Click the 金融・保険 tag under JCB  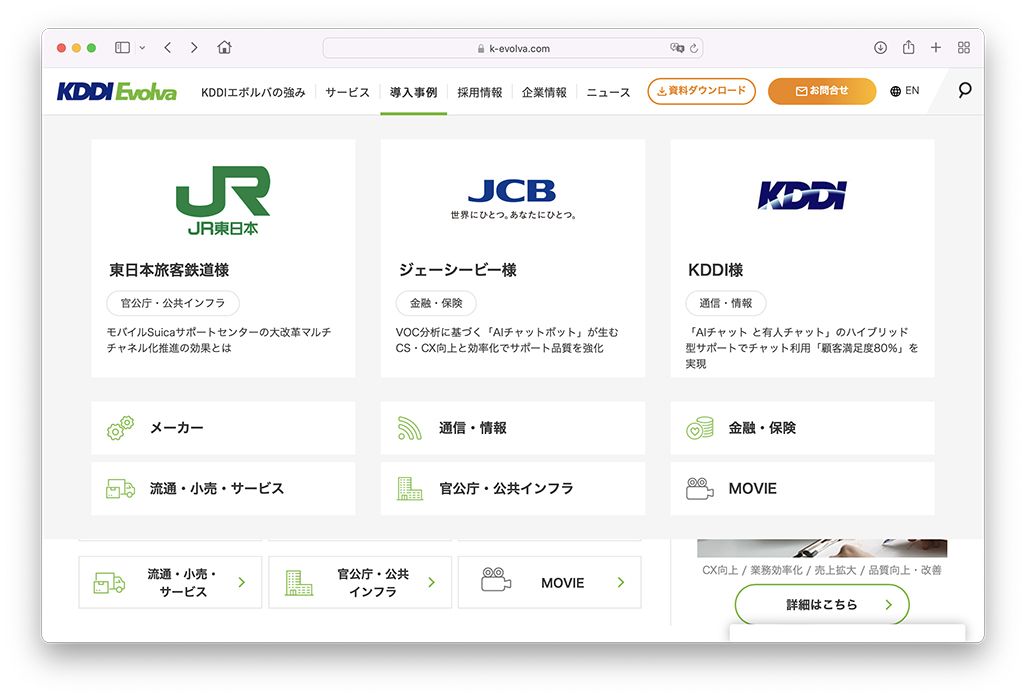[x=436, y=303]
